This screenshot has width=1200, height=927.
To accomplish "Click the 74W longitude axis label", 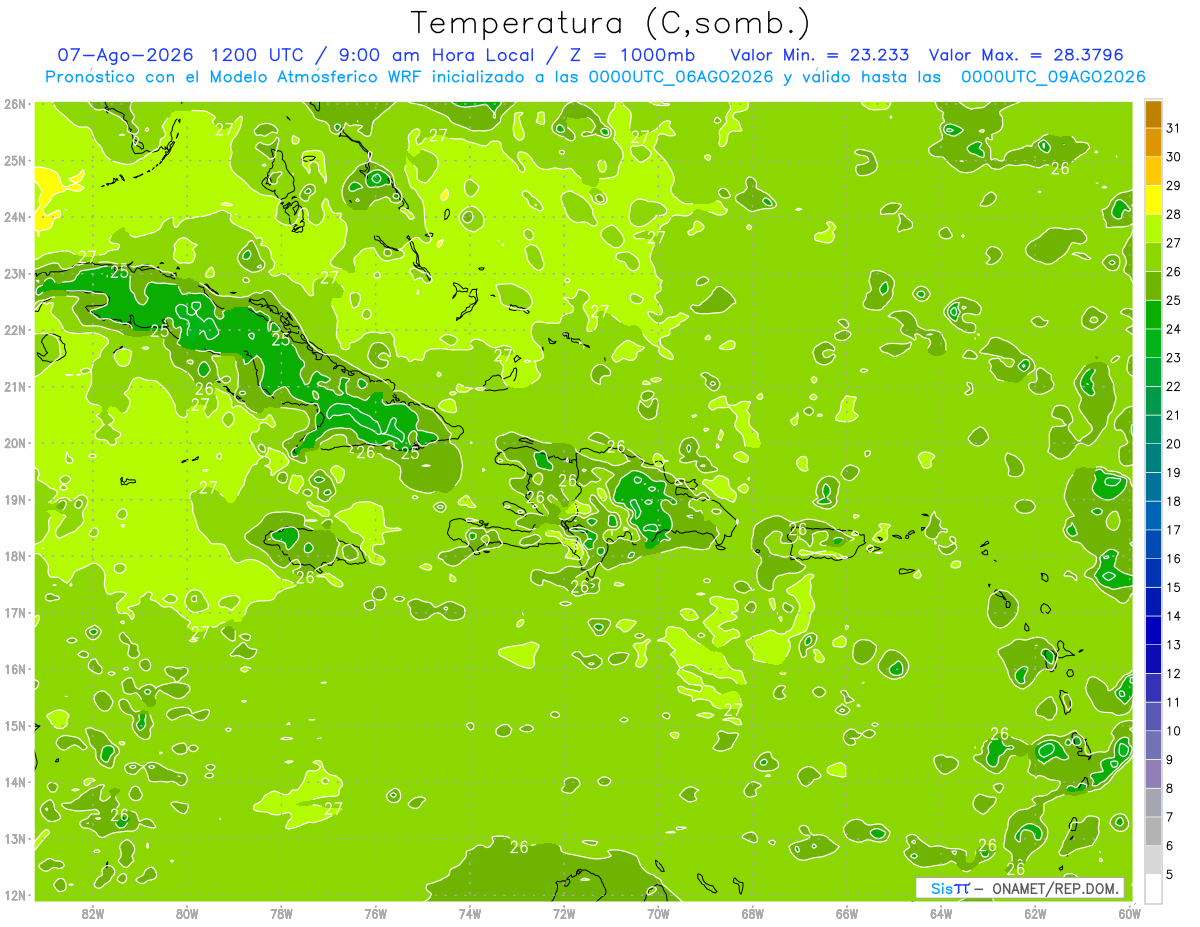I will pos(470,913).
